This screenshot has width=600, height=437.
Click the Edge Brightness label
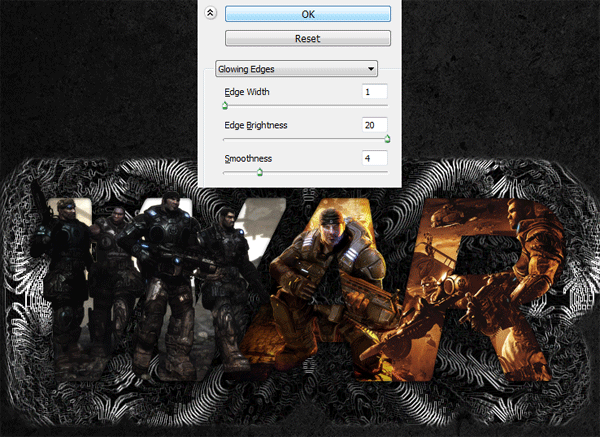point(256,125)
